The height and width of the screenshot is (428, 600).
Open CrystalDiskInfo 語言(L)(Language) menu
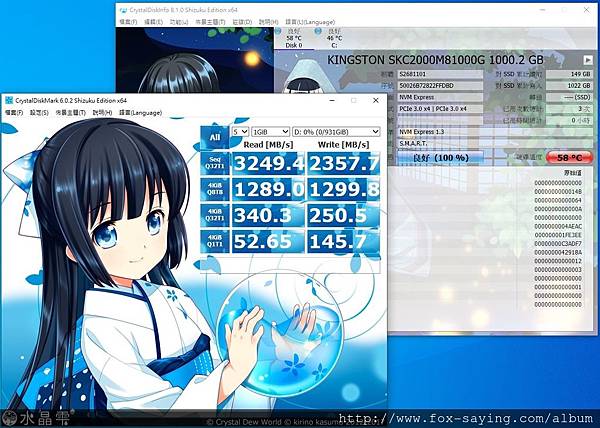(310, 22)
